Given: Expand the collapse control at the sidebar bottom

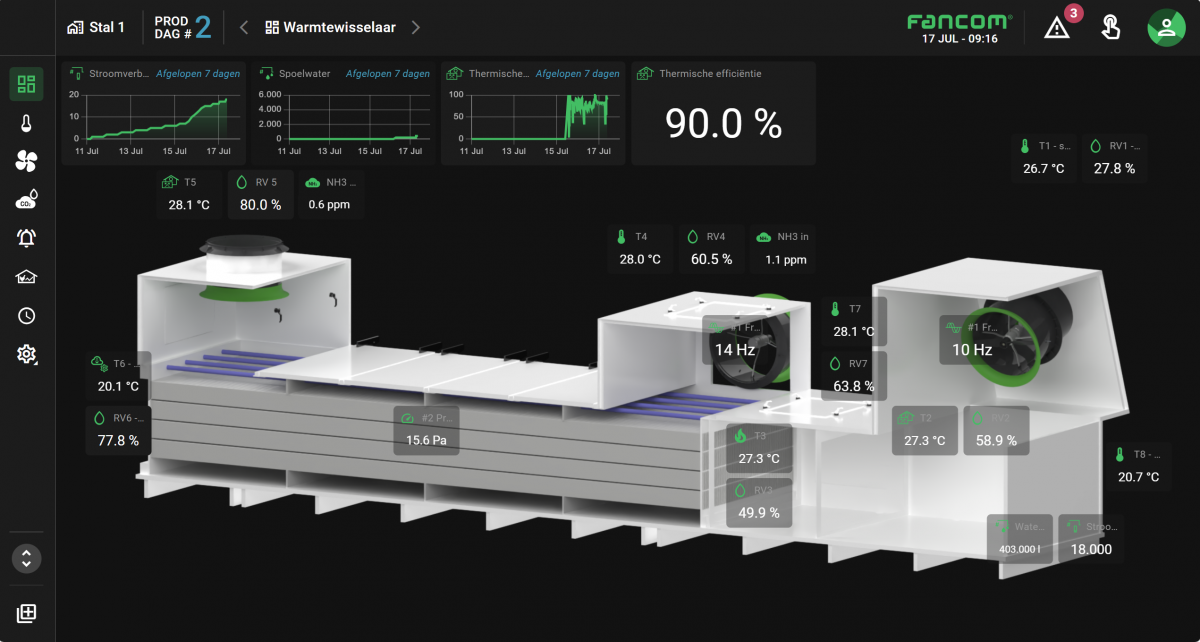Looking at the screenshot, I should tap(26, 558).
